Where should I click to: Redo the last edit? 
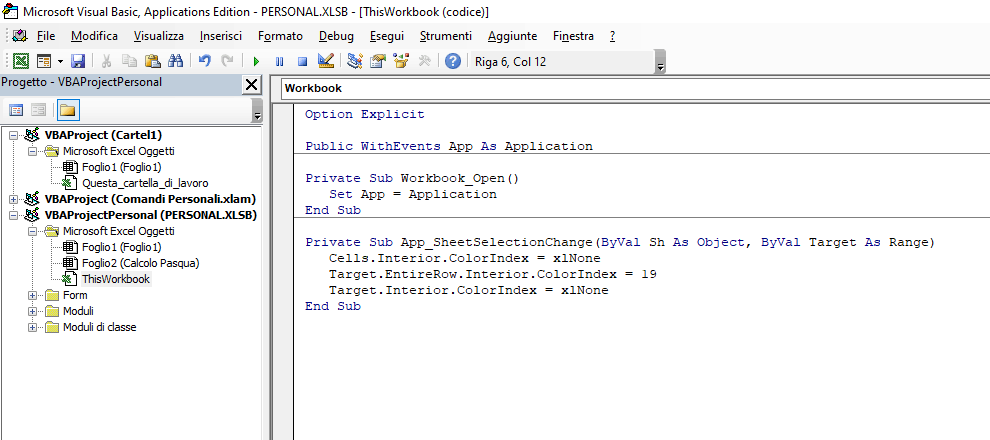point(227,61)
